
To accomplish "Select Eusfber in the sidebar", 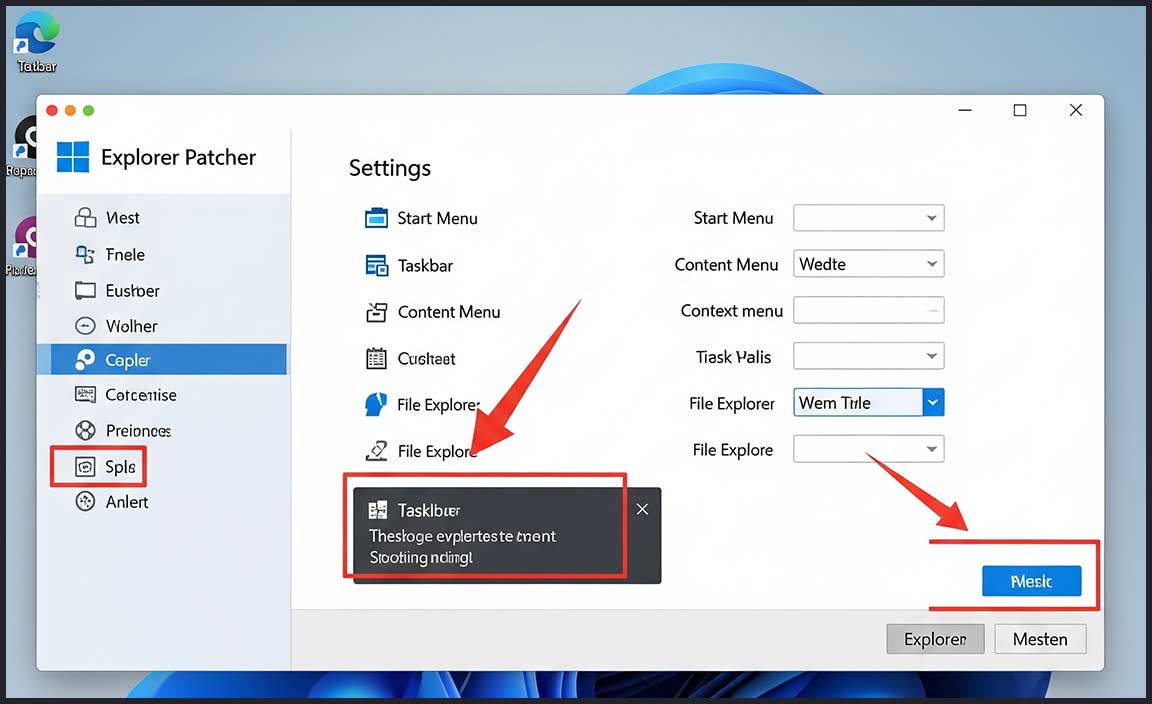I will (x=132, y=291).
